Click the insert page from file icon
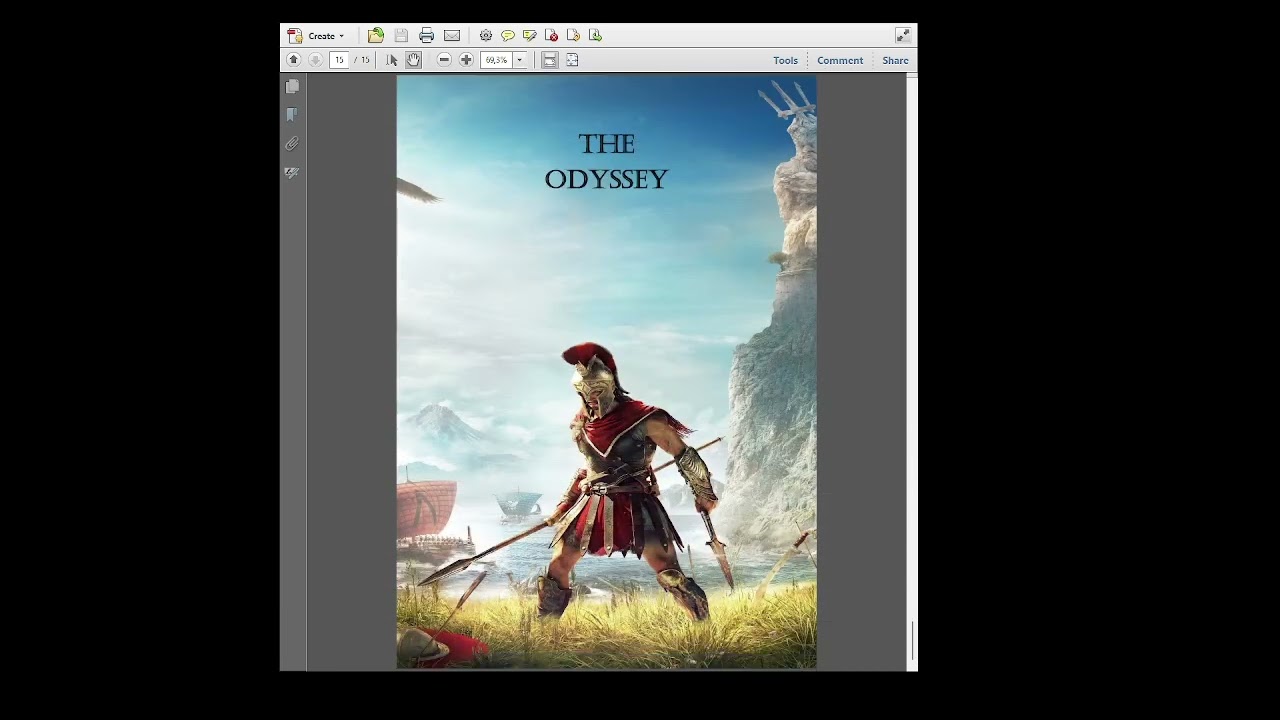 pyautogui.click(x=574, y=36)
